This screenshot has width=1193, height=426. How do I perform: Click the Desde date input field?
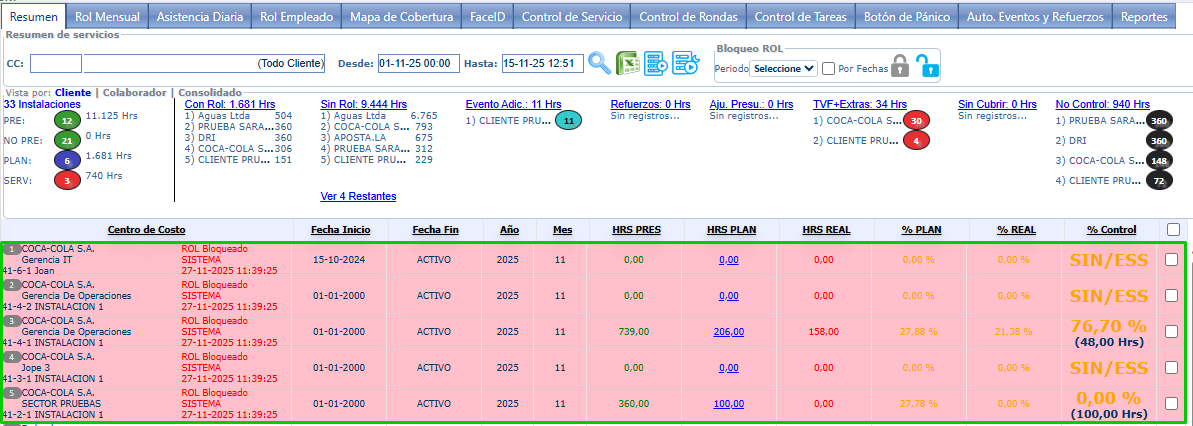point(418,64)
